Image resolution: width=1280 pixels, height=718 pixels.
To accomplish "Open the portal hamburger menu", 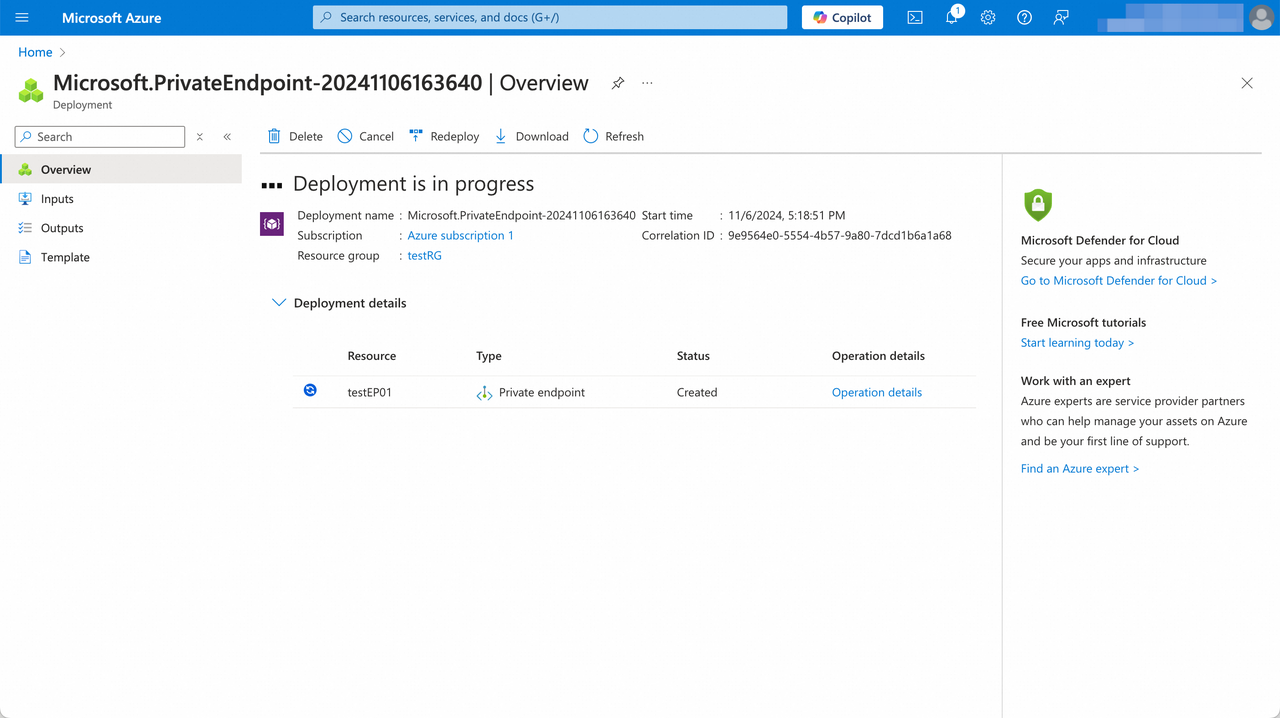I will point(21,17).
